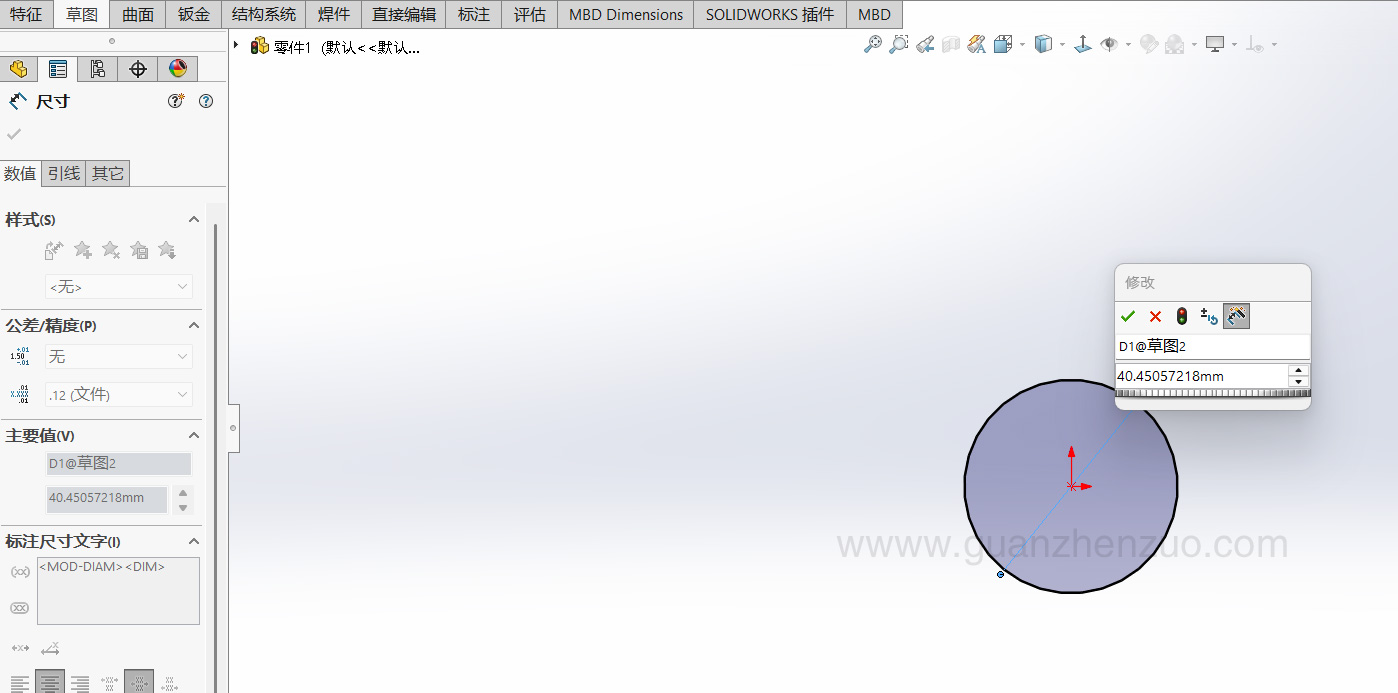This screenshot has height=693, width=1398.
Task: Click the thumbwheel slider in 修改 dialog
Action: pos(1212,393)
